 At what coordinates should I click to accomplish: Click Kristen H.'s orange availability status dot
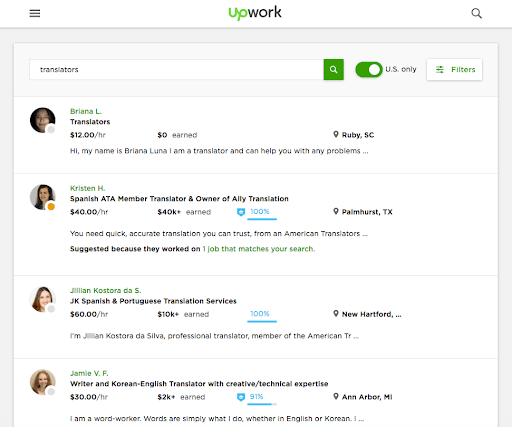click(x=51, y=207)
